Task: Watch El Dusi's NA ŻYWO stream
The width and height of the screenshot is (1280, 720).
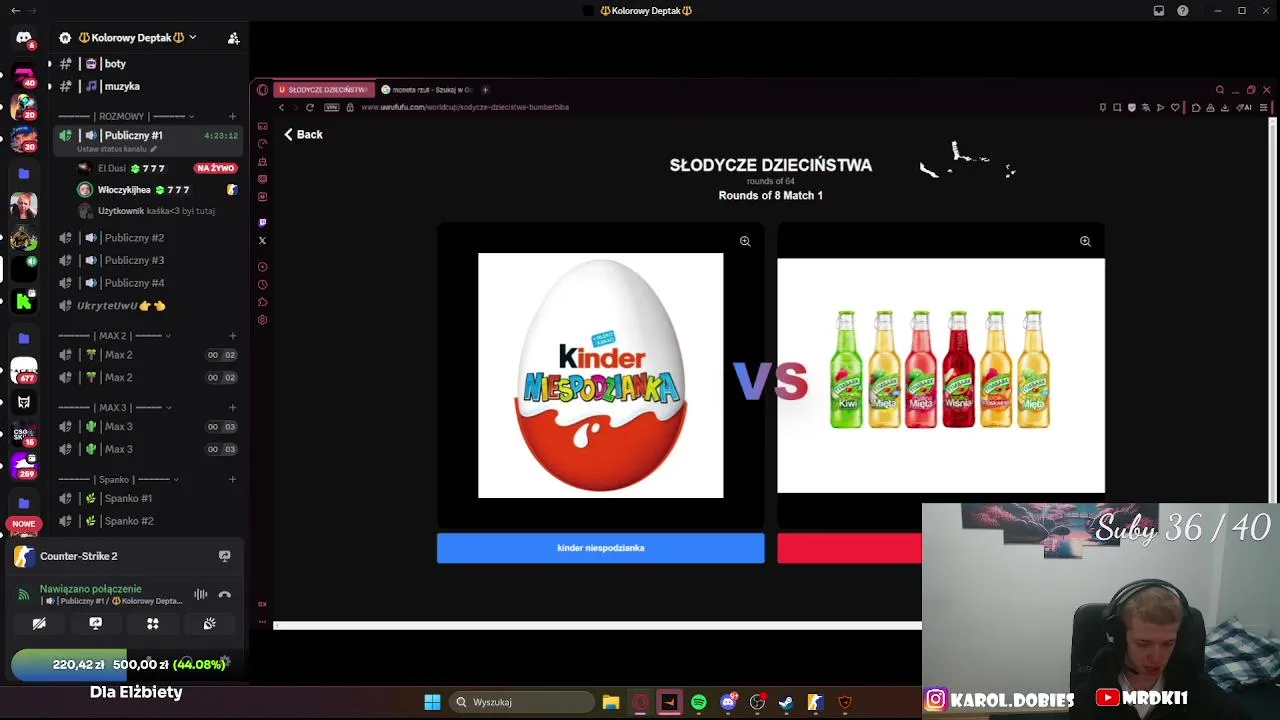Action: point(215,168)
